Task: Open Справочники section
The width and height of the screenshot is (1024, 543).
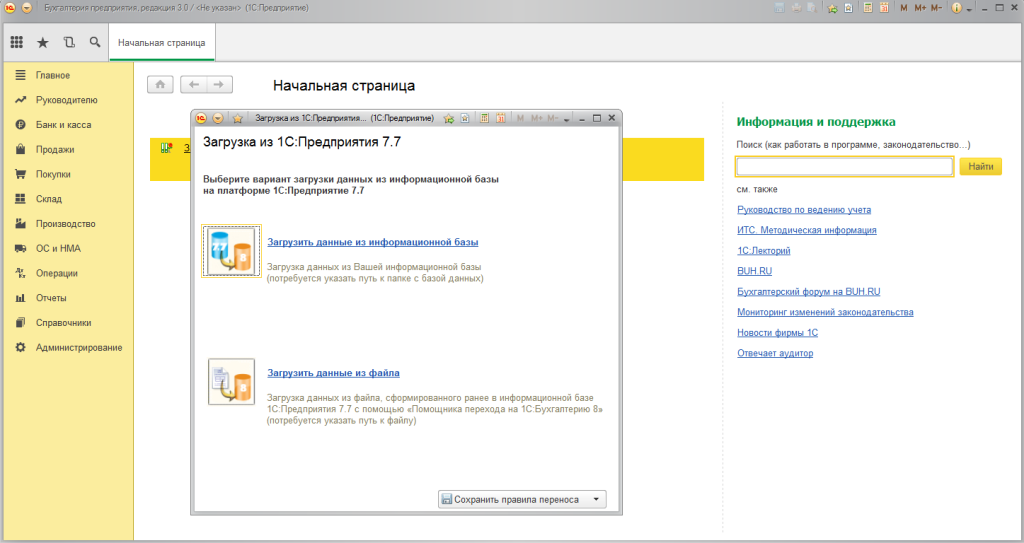Action: [x=63, y=323]
